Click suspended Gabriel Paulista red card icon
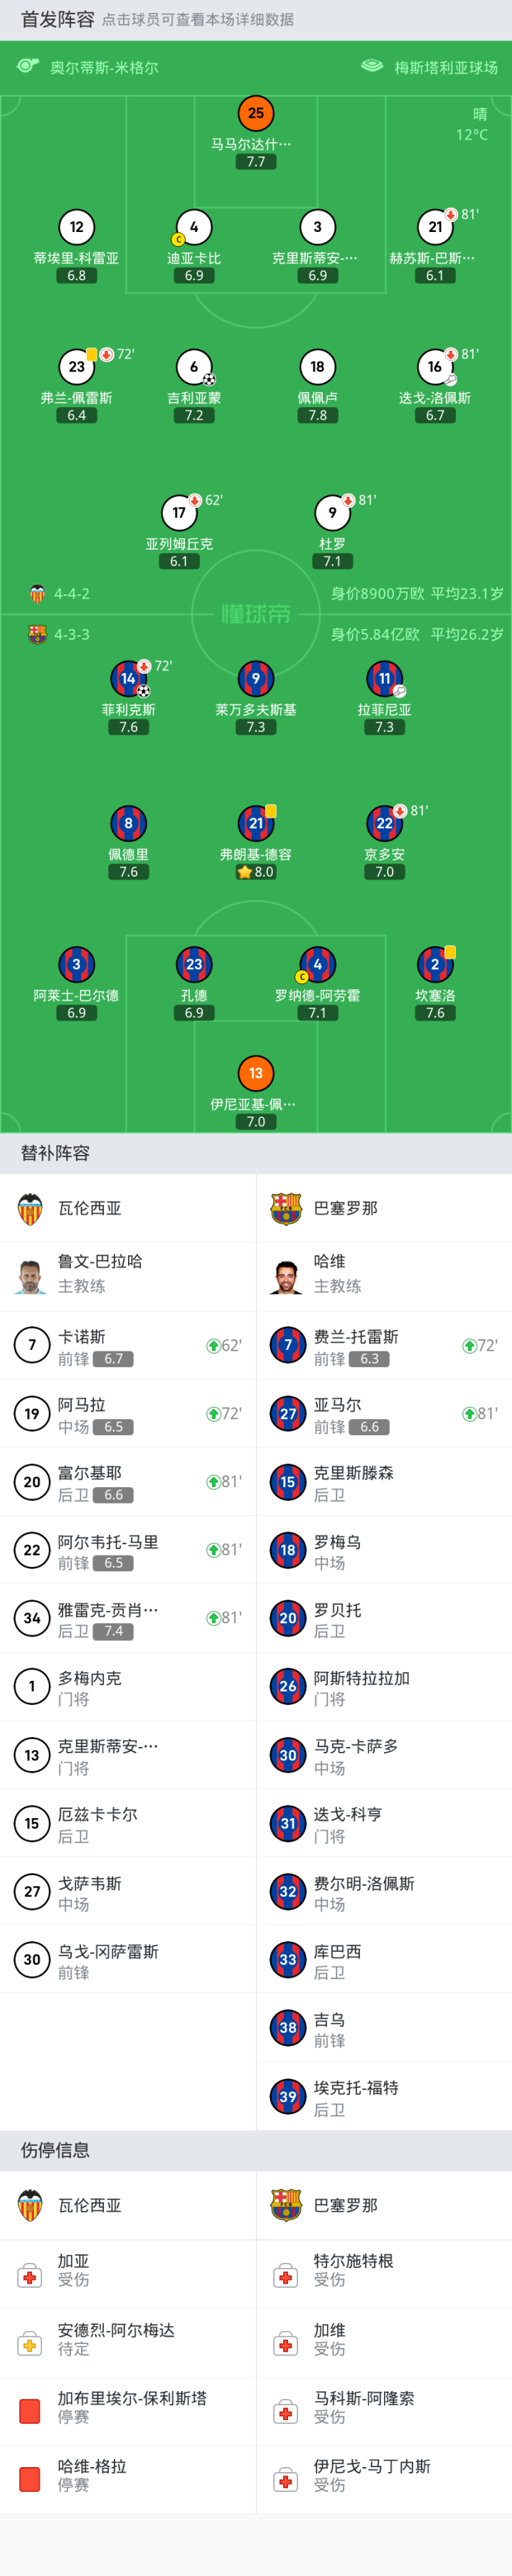The height and width of the screenshot is (2576, 512). point(30,2410)
